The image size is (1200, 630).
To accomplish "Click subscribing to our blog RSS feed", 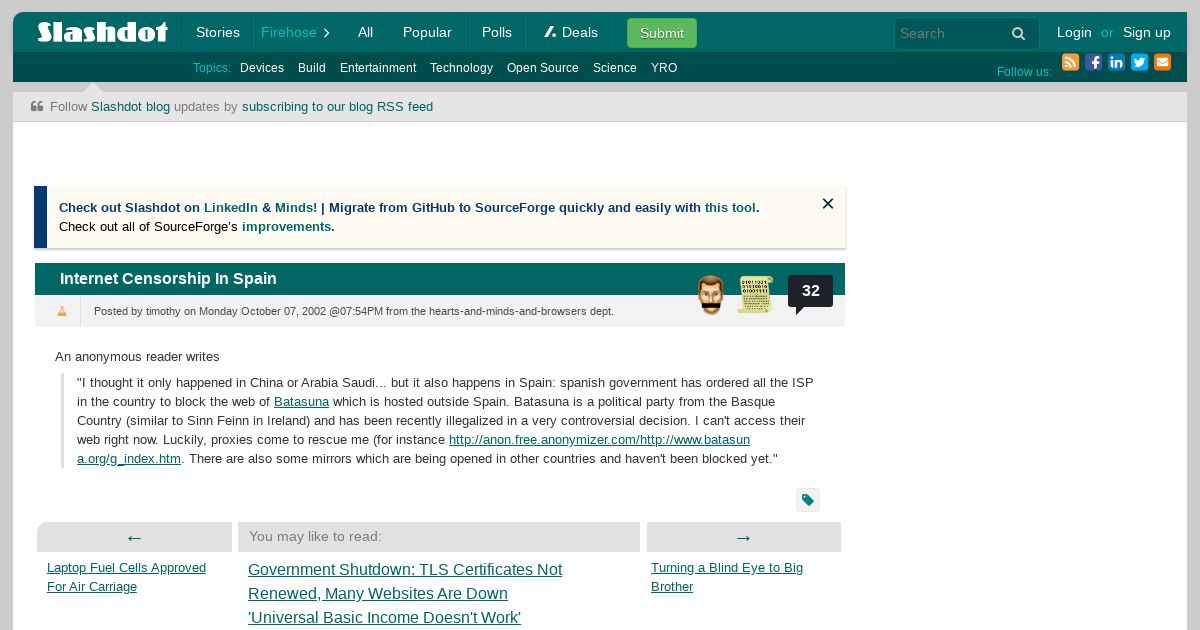I will click(337, 106).
